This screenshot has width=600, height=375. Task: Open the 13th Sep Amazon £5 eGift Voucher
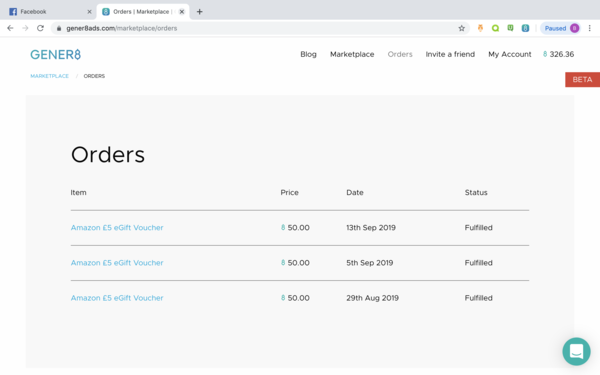[117, 228]
